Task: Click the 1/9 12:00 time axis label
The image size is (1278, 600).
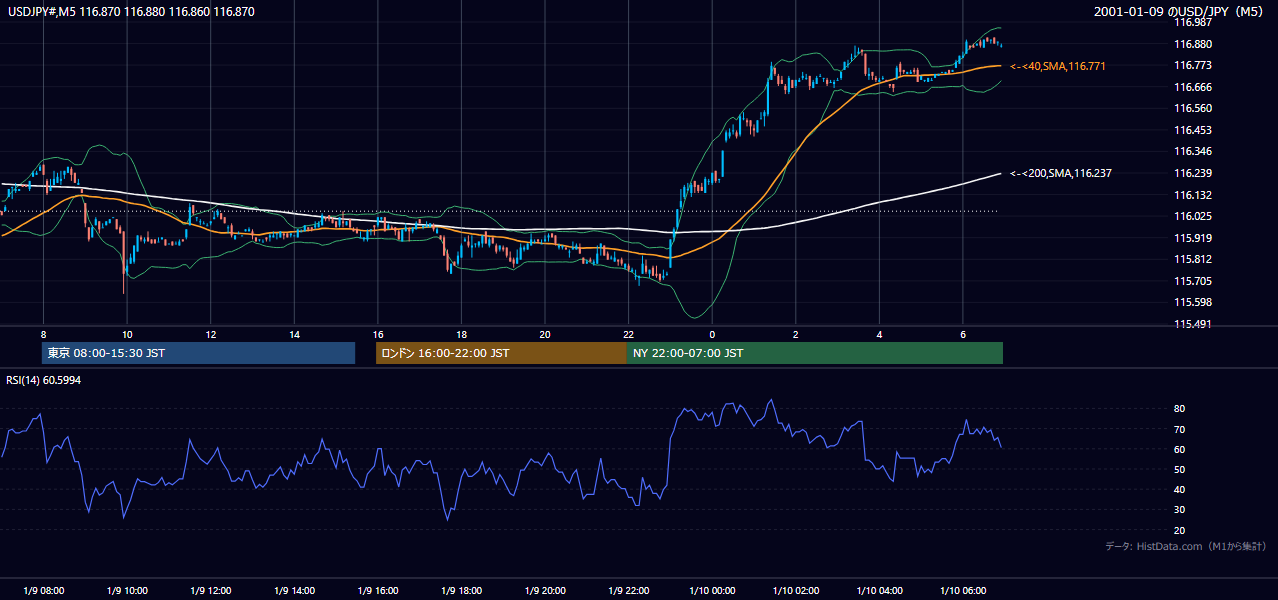Action: 210,590
